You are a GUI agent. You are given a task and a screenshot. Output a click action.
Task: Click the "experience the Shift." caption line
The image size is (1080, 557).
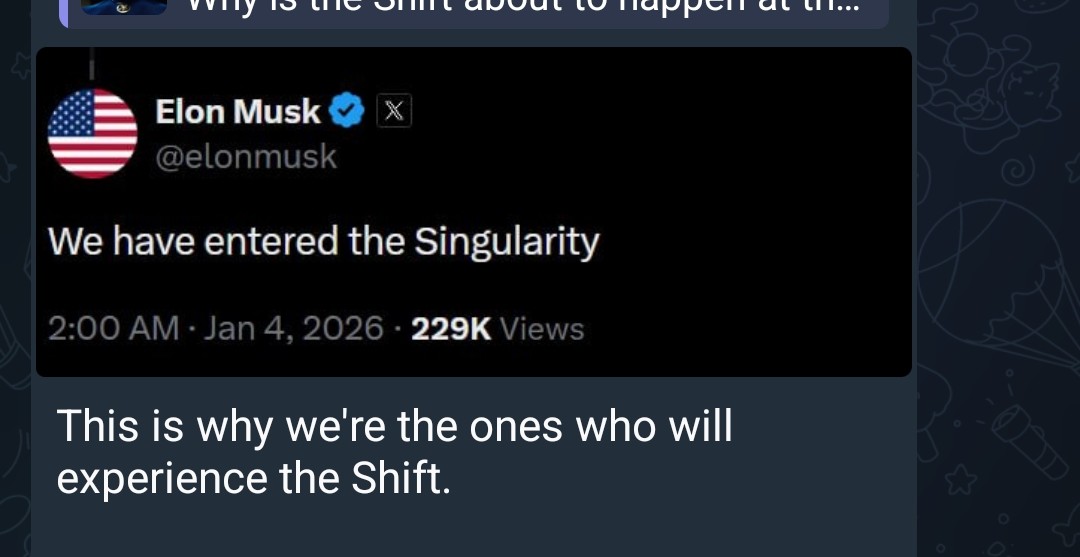tap(254, 479)
